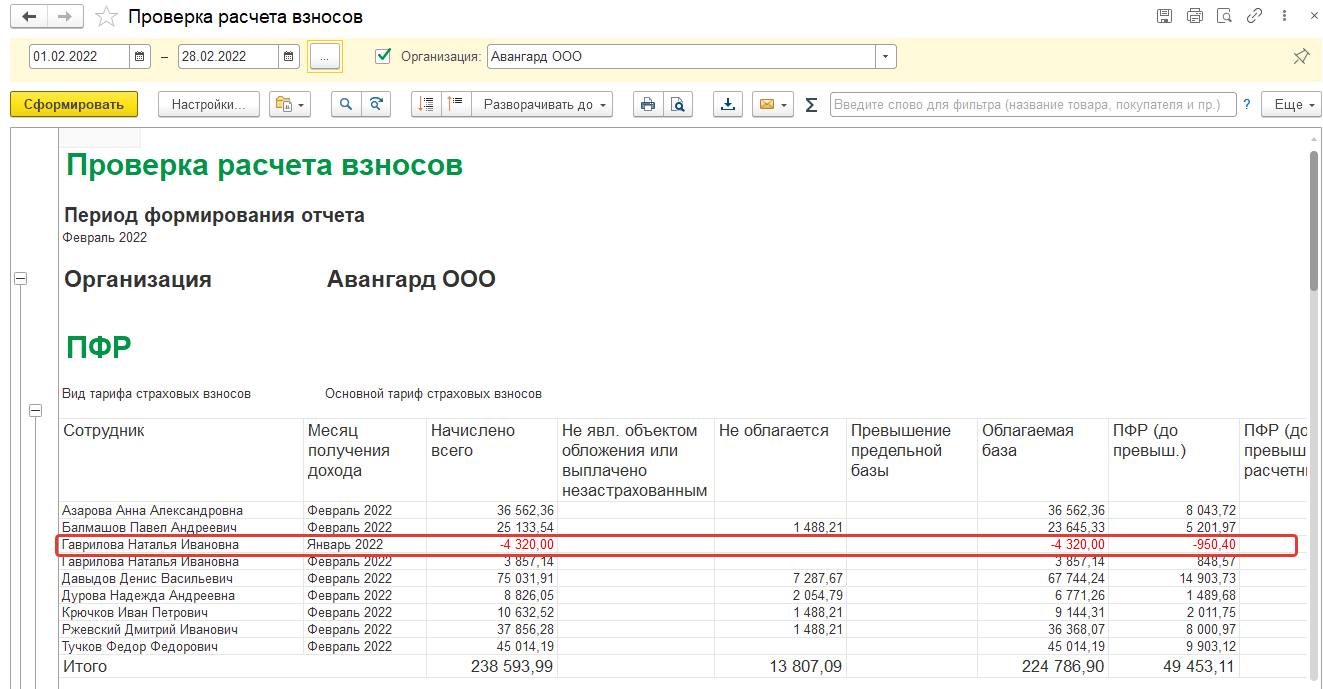Open calendar for start date 01.02.2022
The image size is (1323, 689).
[141, 57]
